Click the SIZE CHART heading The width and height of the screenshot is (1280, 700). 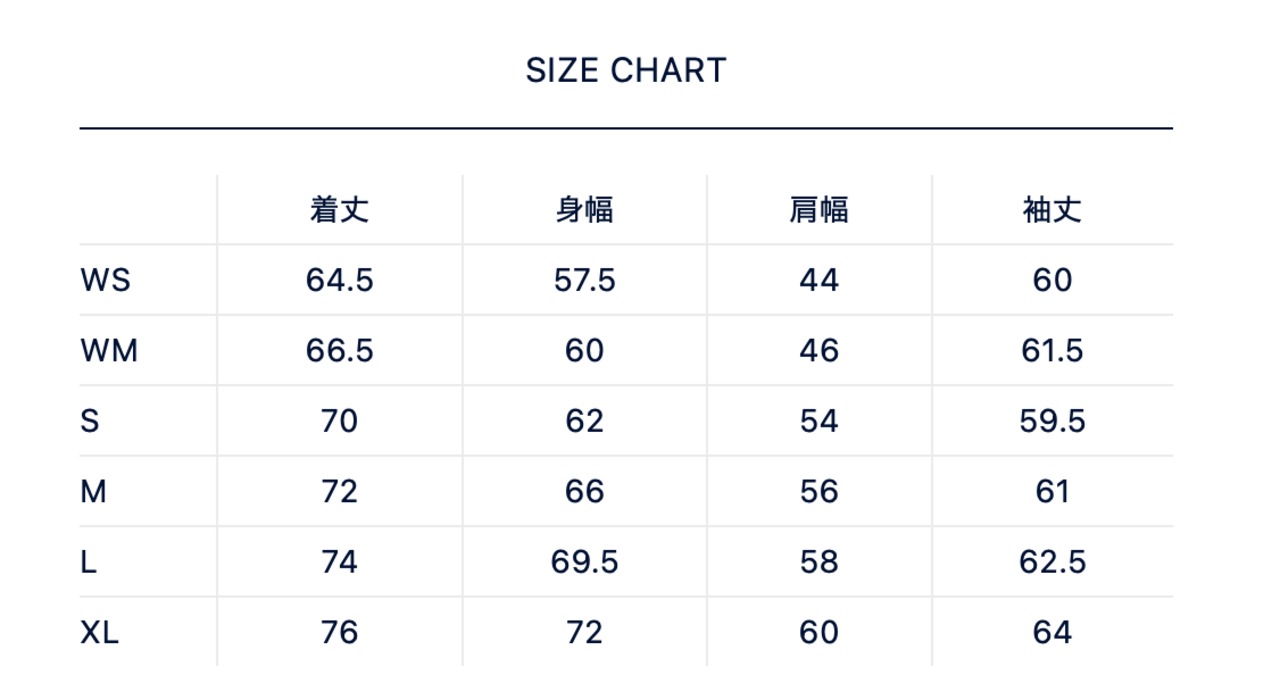[x=626, y=71]
